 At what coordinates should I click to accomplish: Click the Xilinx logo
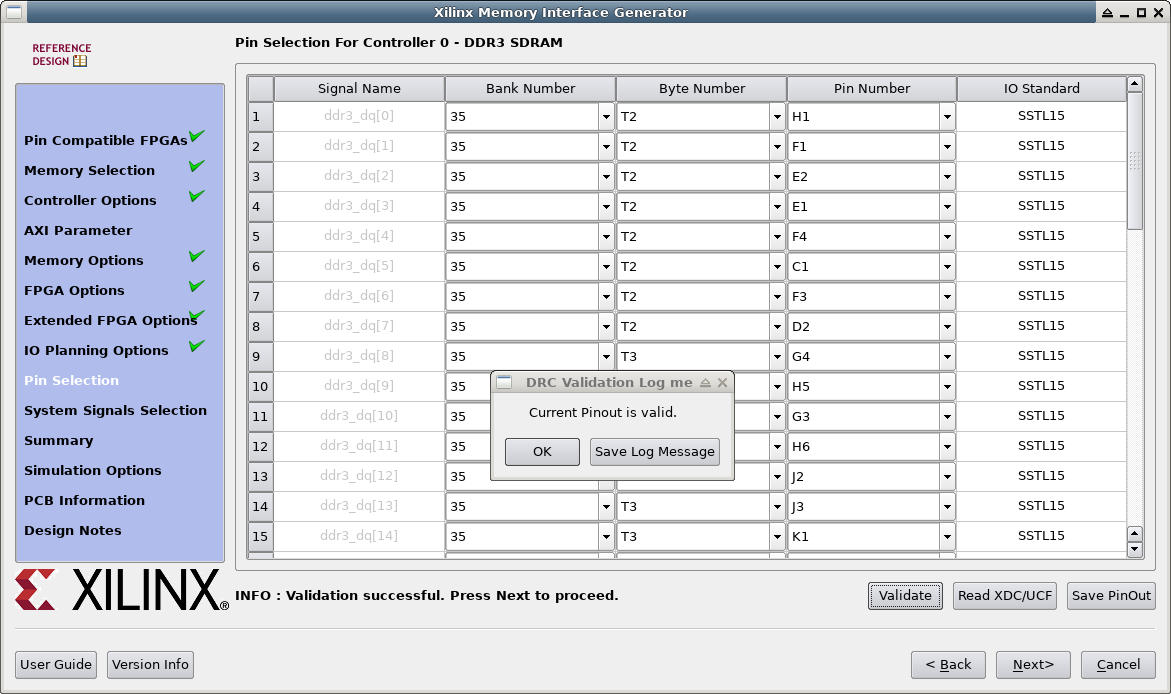(121, 591)
